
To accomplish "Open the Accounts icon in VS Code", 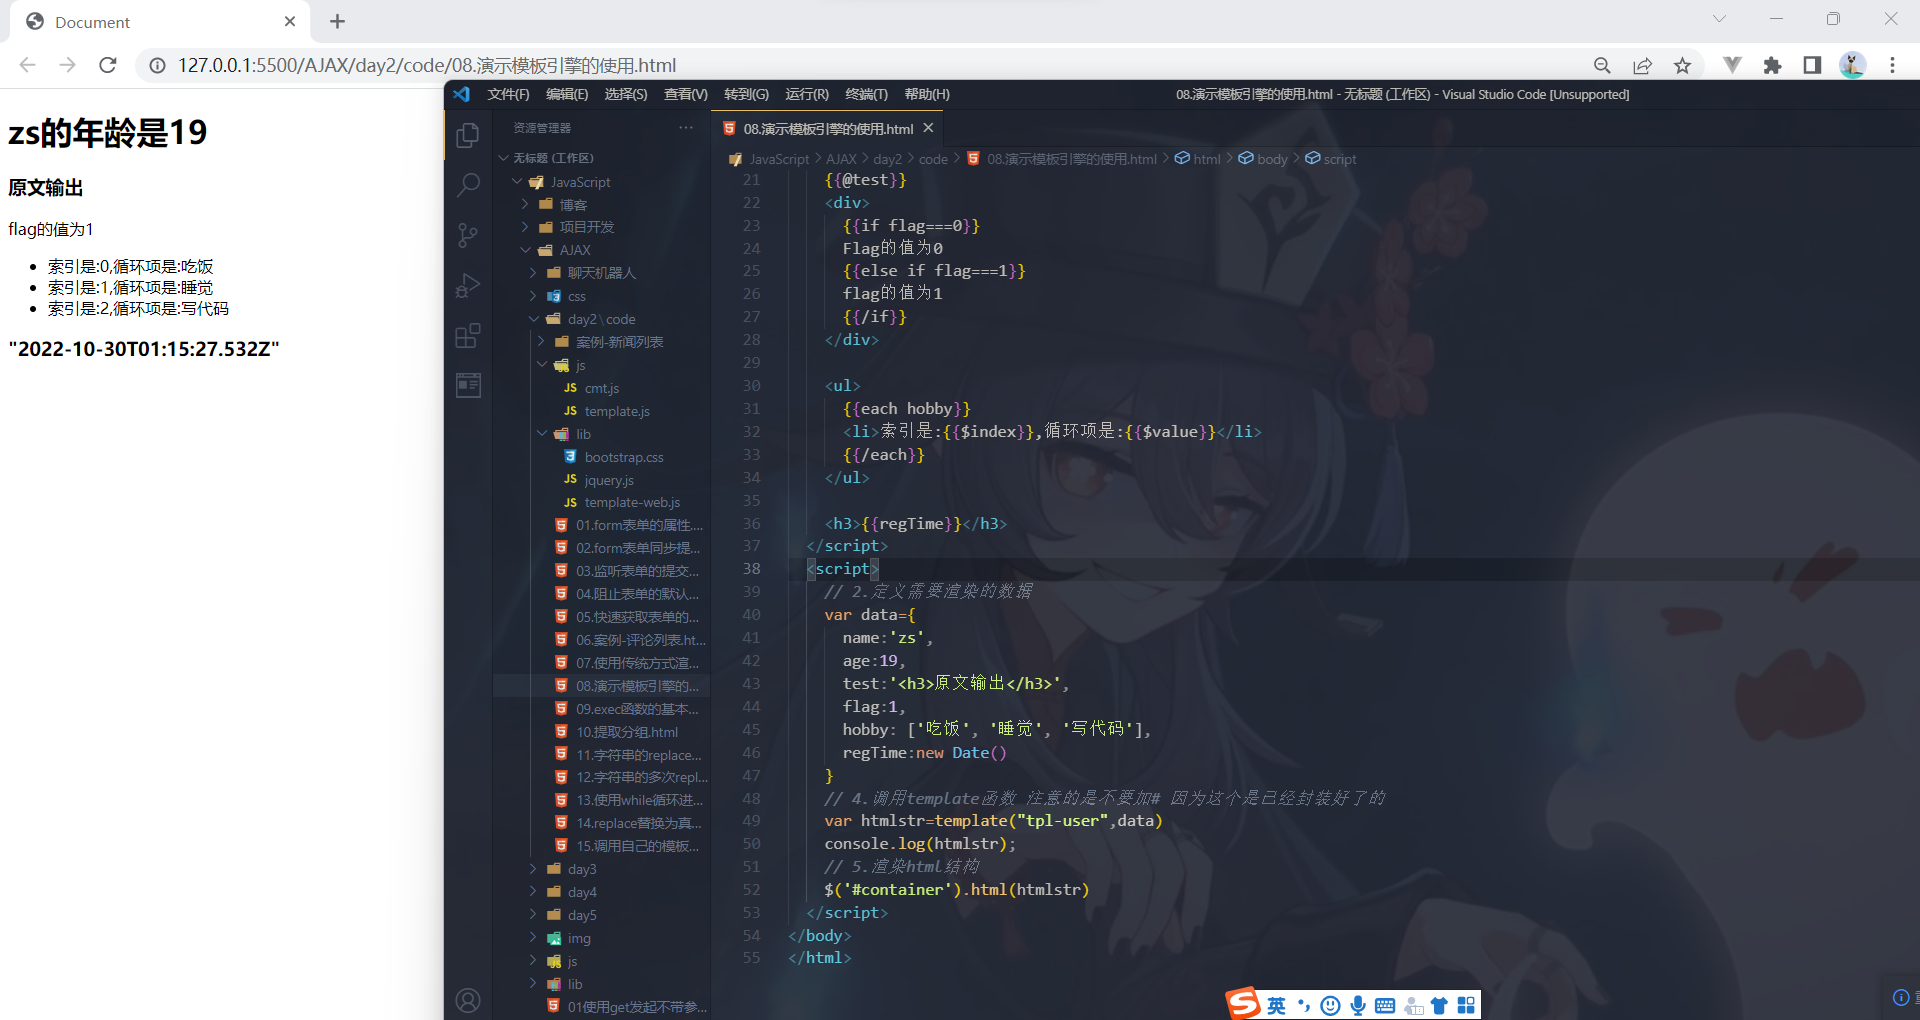I will (468, 1000).
